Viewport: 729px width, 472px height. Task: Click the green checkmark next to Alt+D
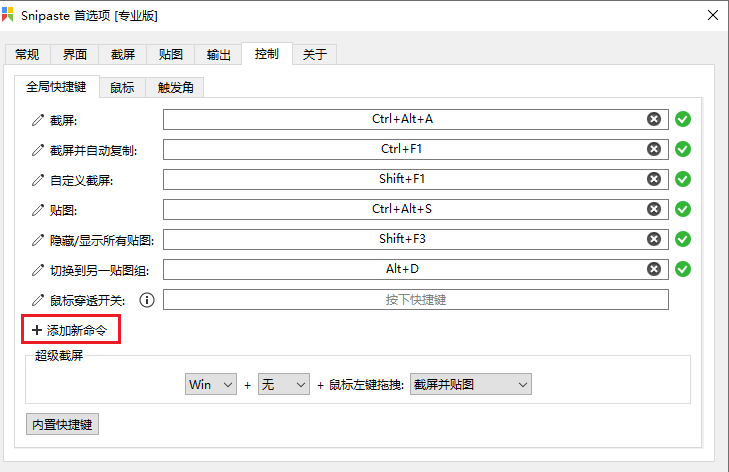(x=683, y=269)
